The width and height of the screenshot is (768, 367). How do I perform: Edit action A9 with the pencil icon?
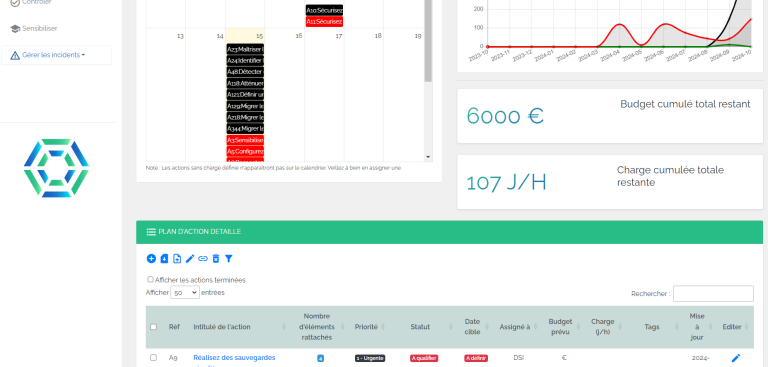point(736,358)
